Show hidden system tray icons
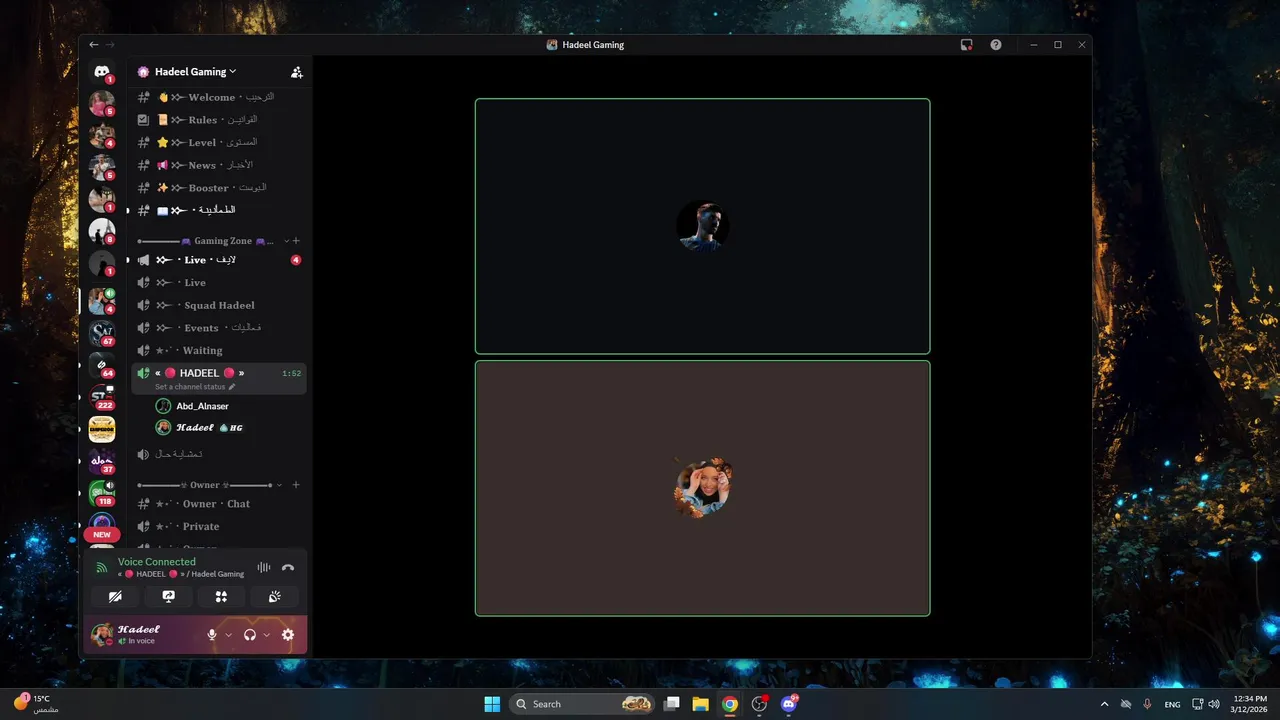Viewport: 1280px width, 720px height. [x=1104, y=704]
